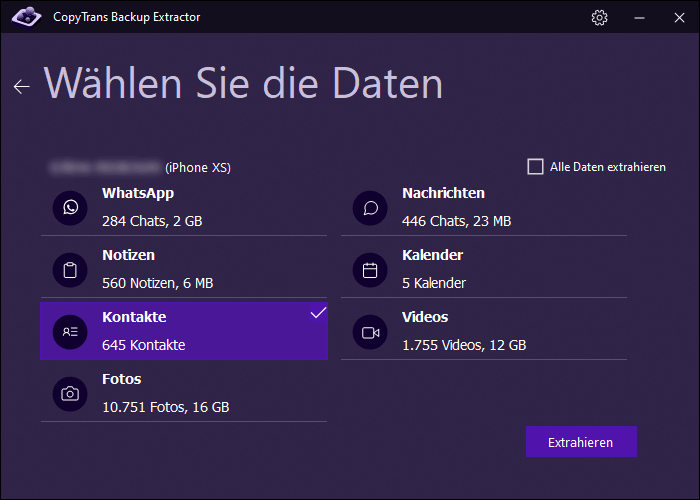700x500 pixels.
Task: Click the Videos camcorder icon
Action: pyautogui.click(x=370, y=332)
